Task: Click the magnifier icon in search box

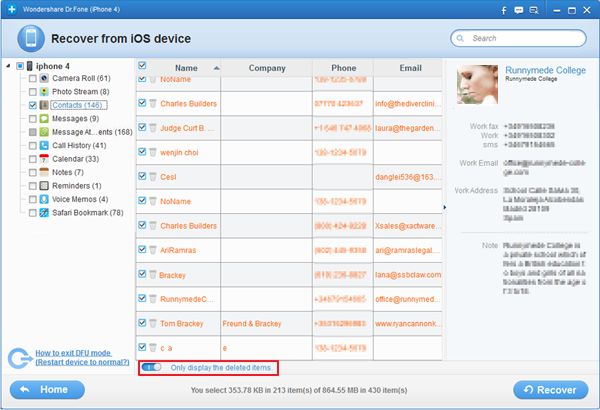Action: point(460,38)
